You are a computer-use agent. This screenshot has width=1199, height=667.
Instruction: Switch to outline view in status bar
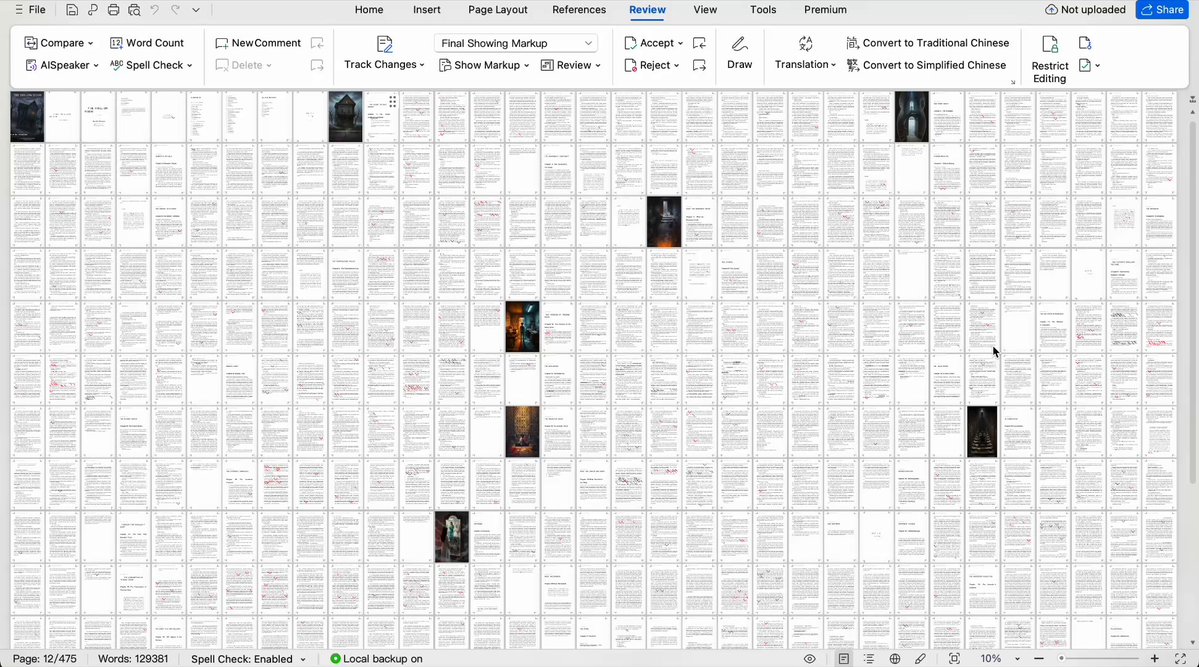coord(869,659)
